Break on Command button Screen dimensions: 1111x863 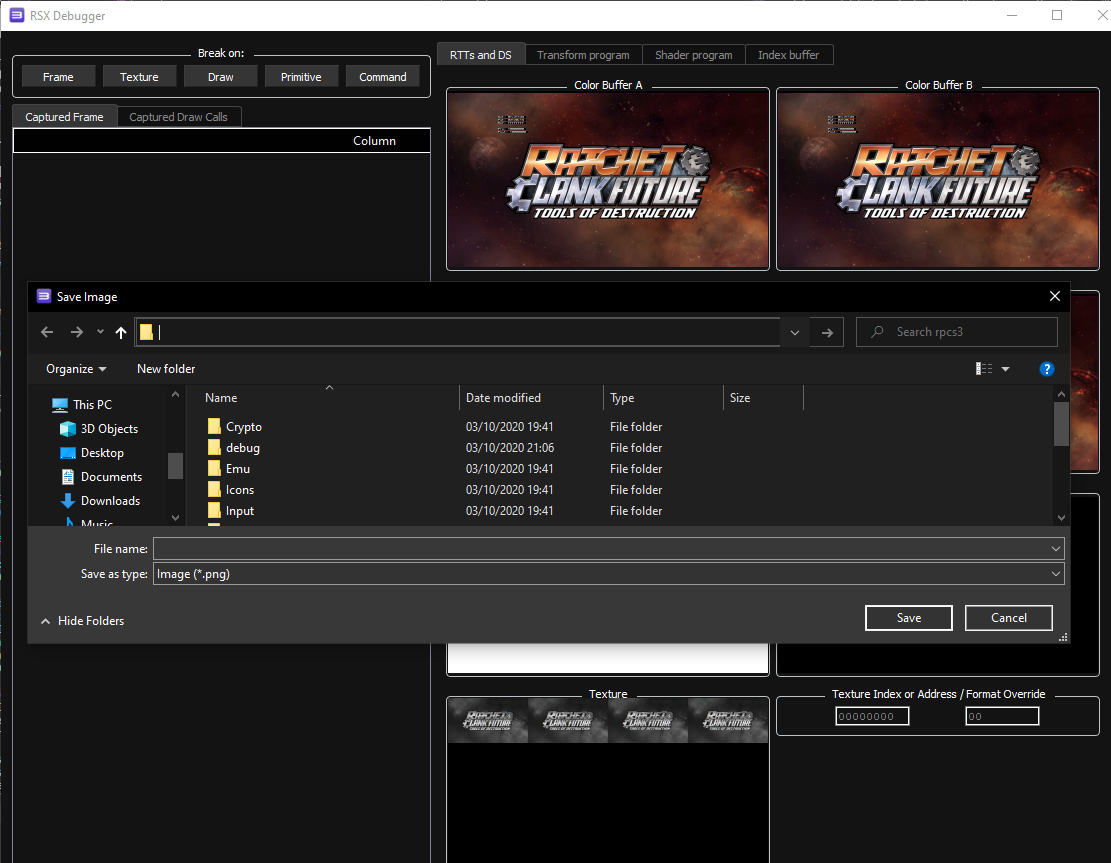383,77
